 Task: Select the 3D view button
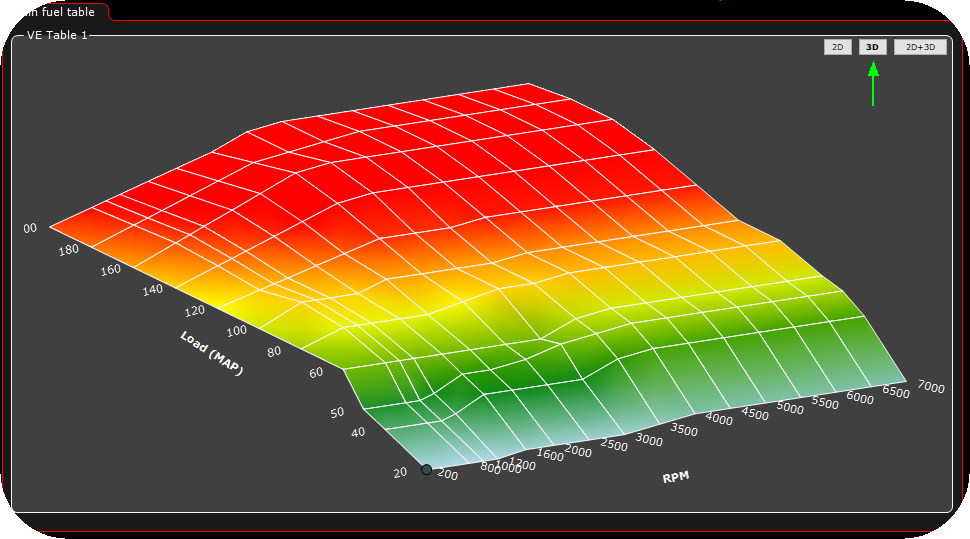(x=872, y=47)
